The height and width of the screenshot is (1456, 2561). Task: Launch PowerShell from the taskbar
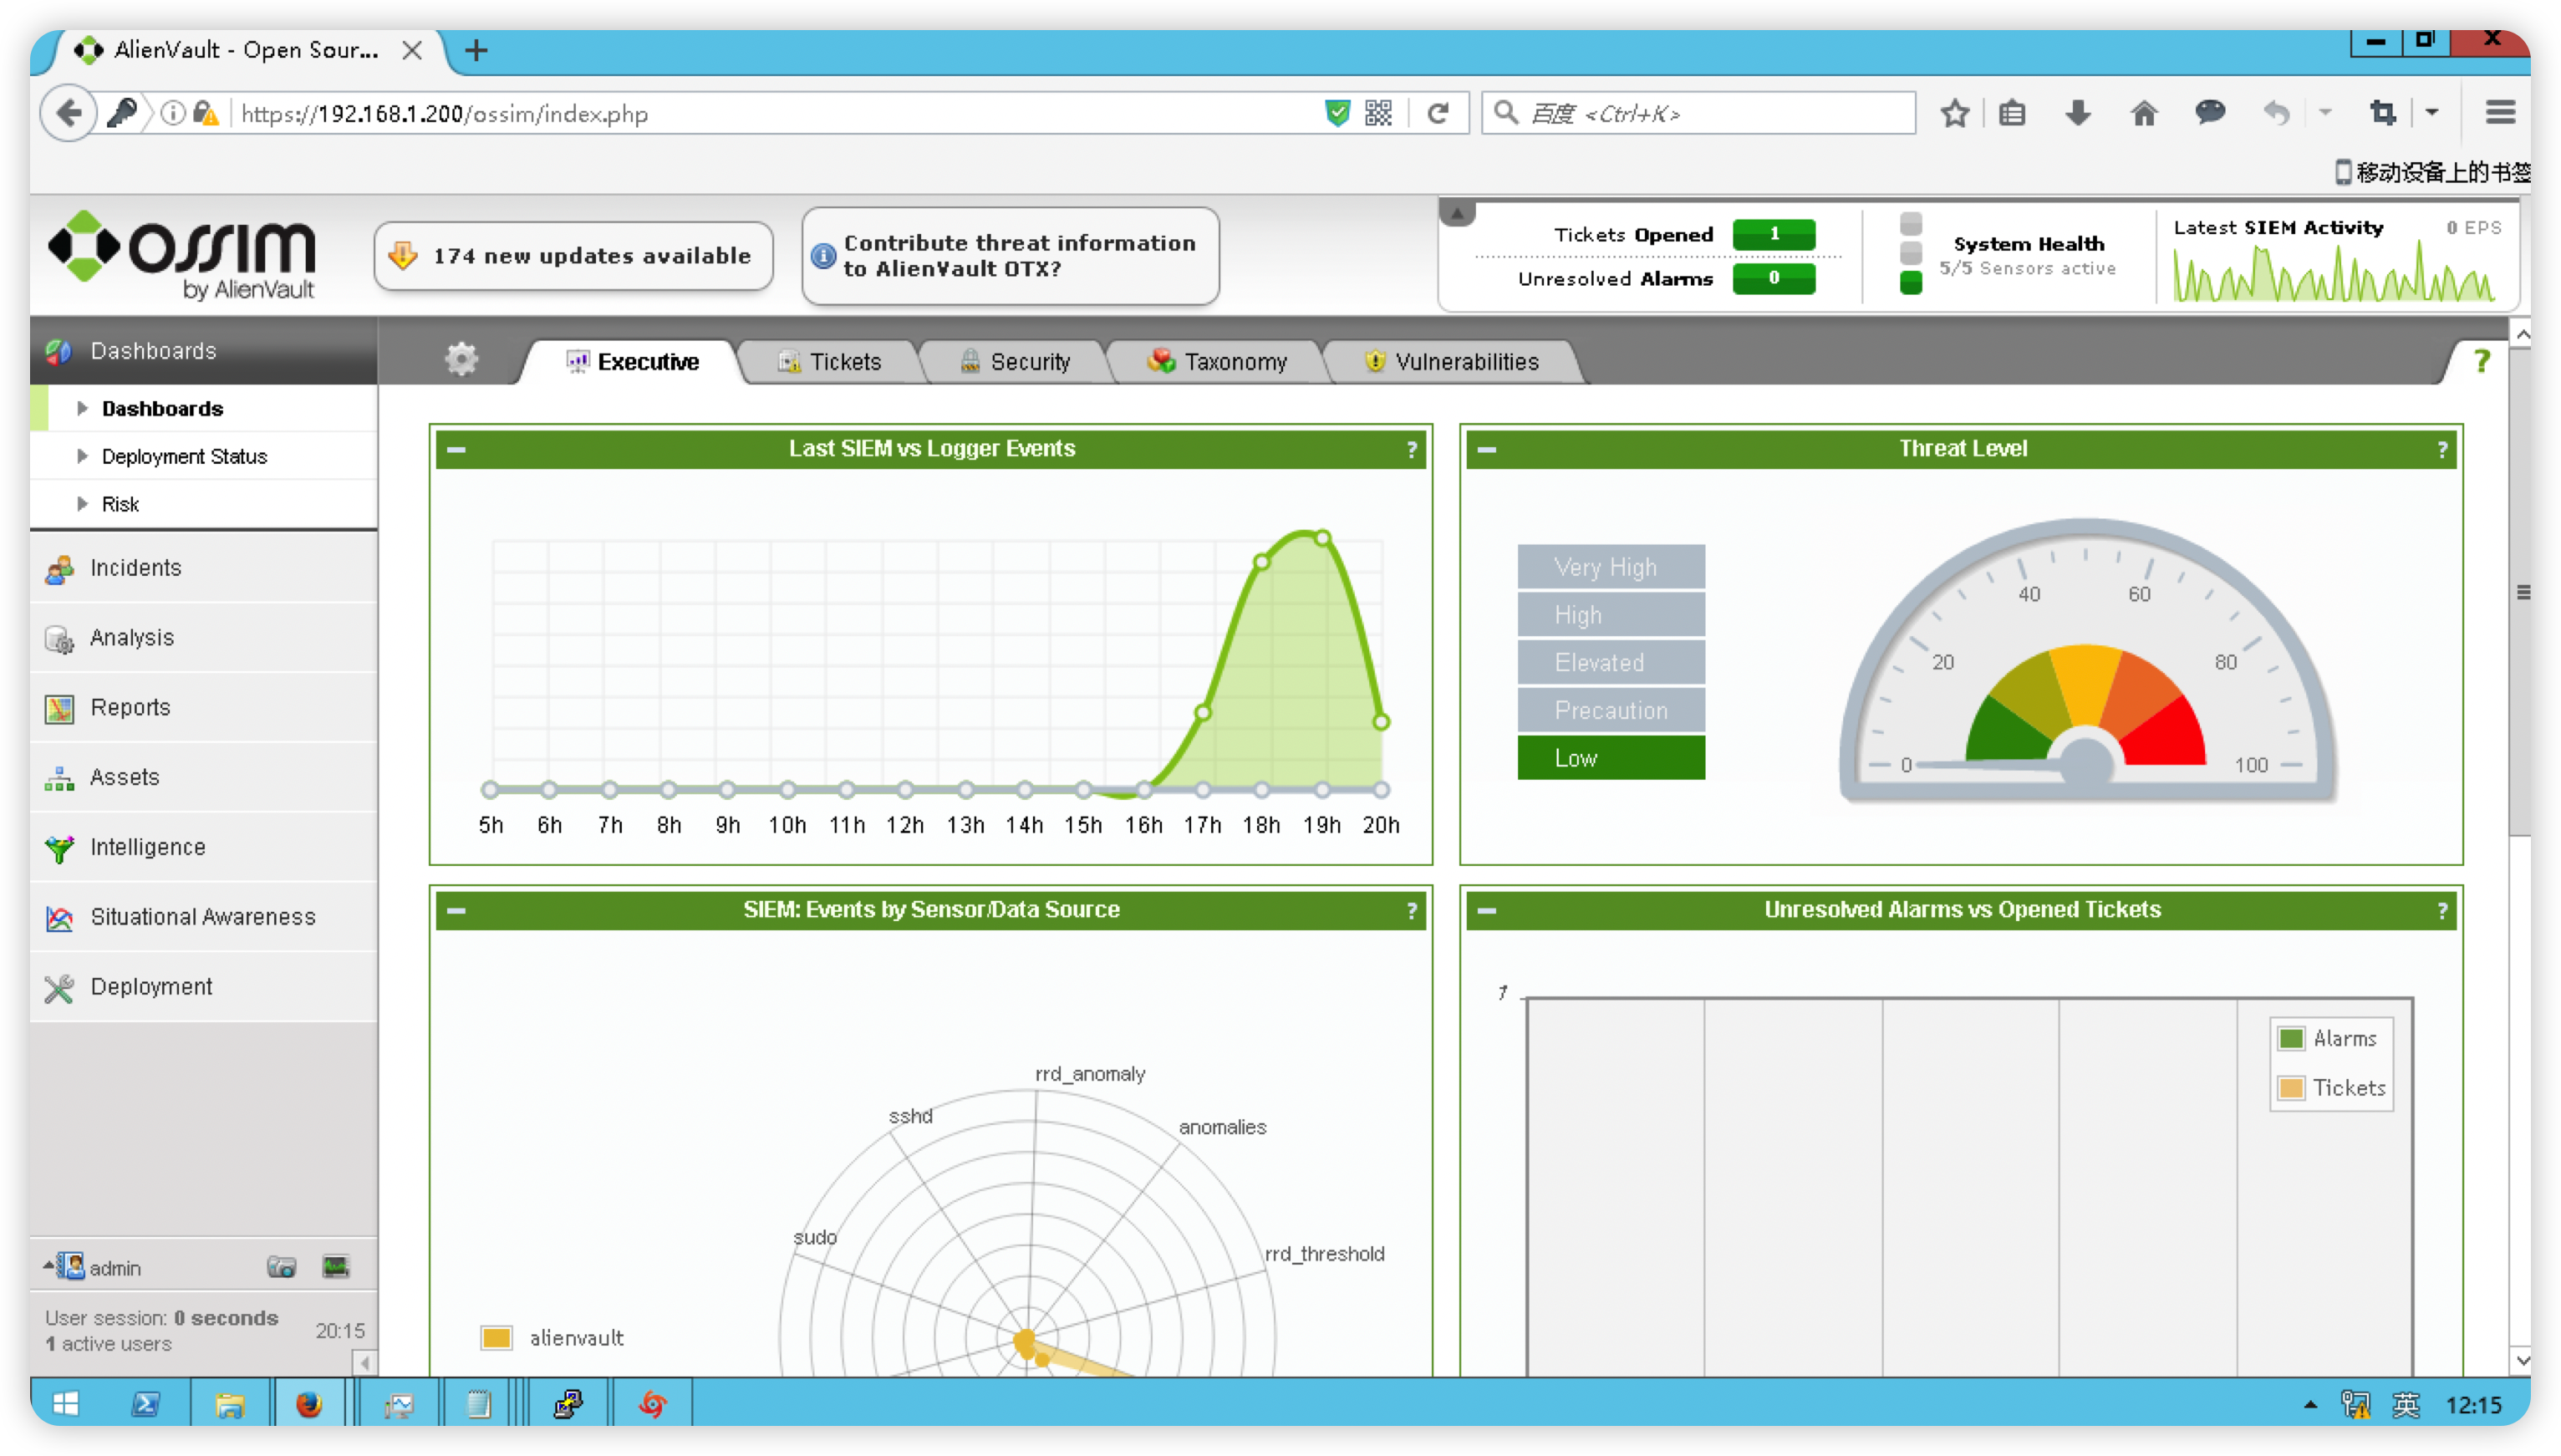pos(146,1403)
